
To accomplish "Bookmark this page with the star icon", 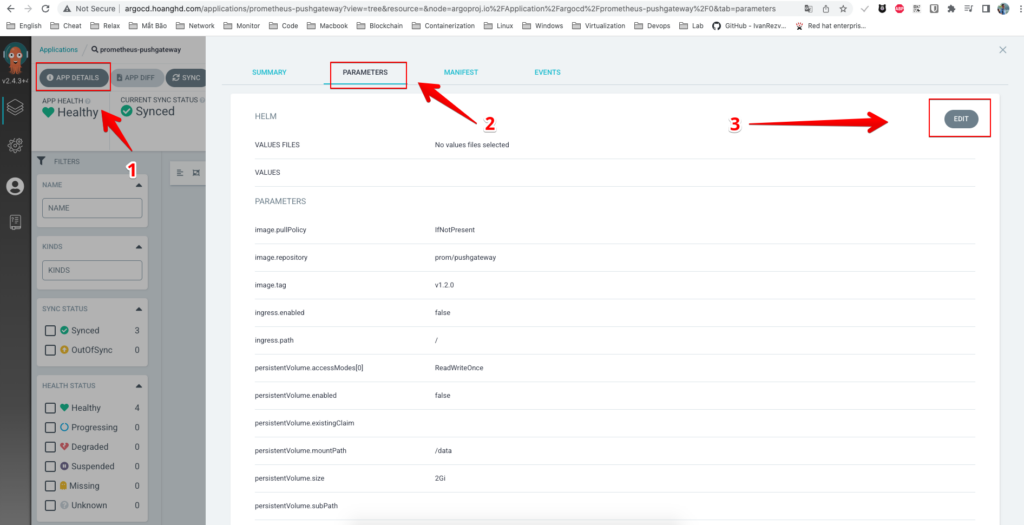I will tap(843, 9).
